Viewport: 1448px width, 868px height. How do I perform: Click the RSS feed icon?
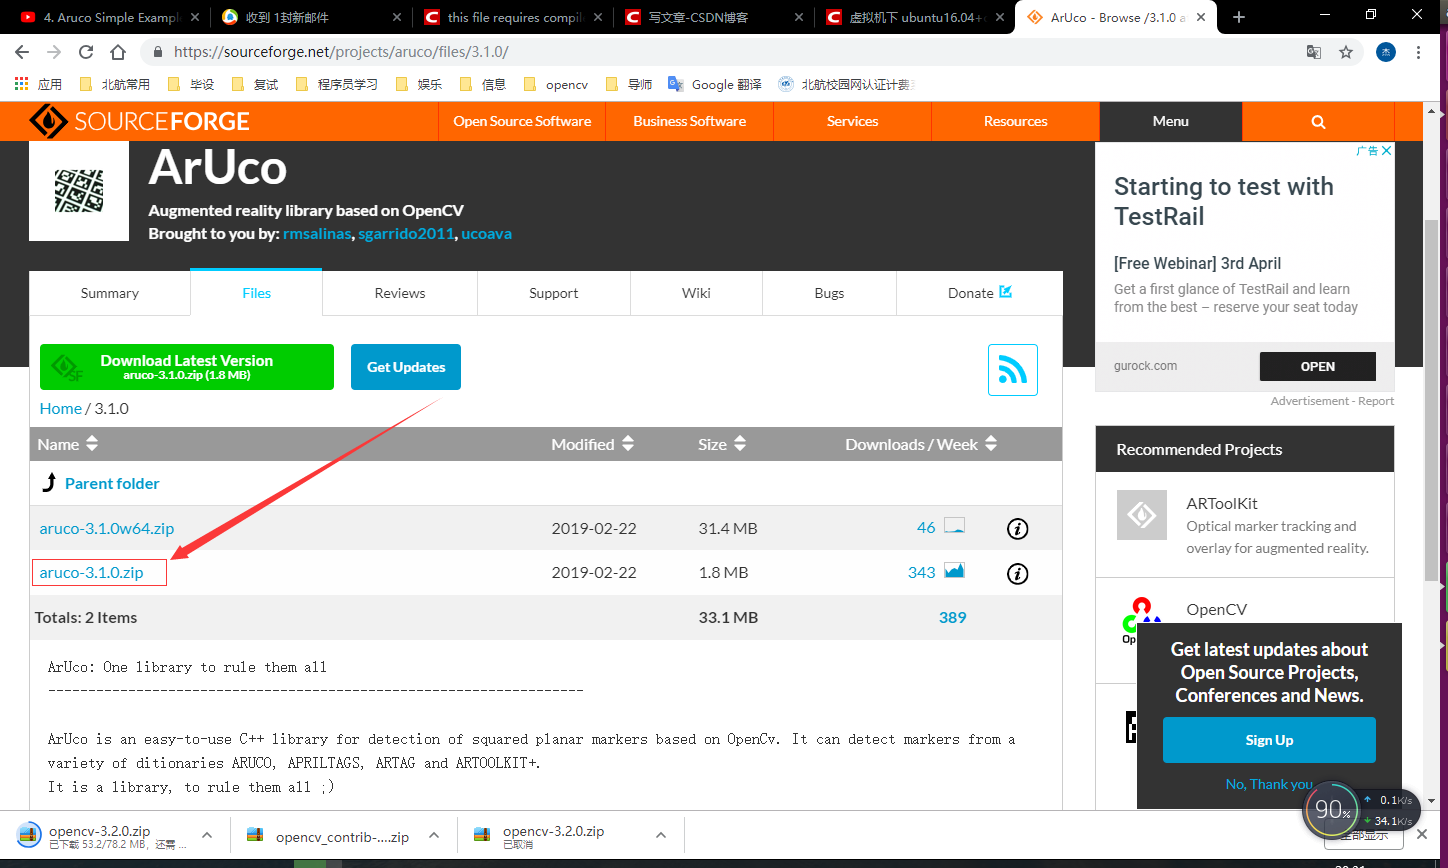click(1012, 369)
